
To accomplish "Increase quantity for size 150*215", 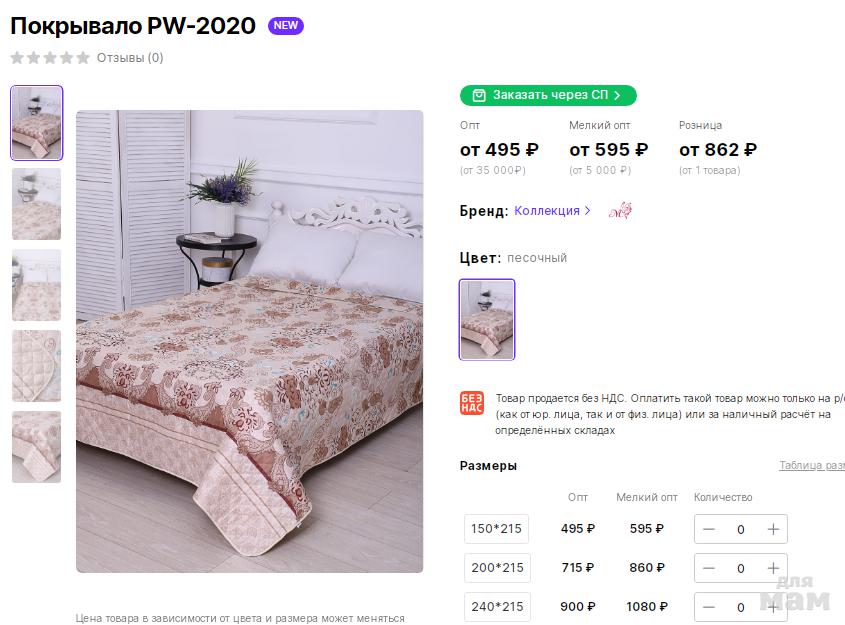I will [773, 529].
